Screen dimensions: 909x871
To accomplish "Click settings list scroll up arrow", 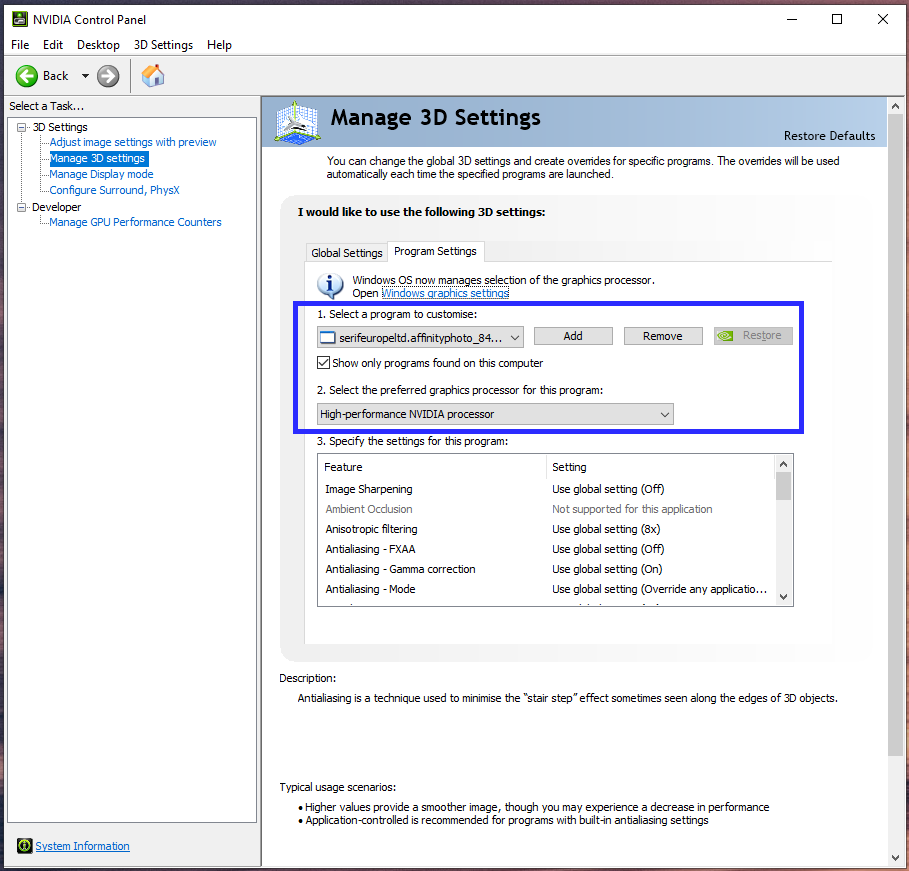I will tap(783, 464).
